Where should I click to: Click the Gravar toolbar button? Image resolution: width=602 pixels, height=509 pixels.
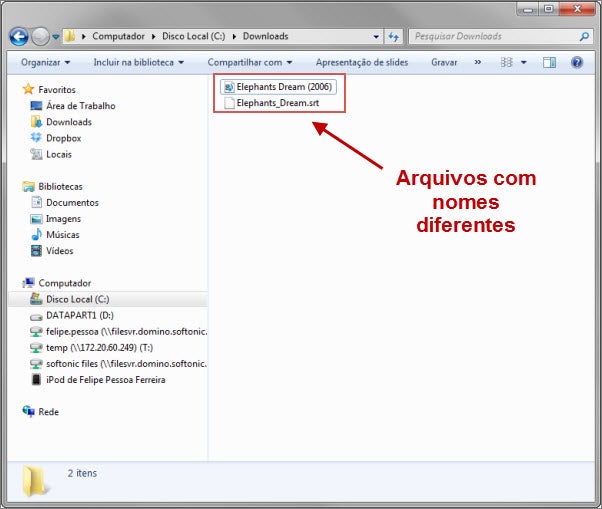tap(444, 62)
